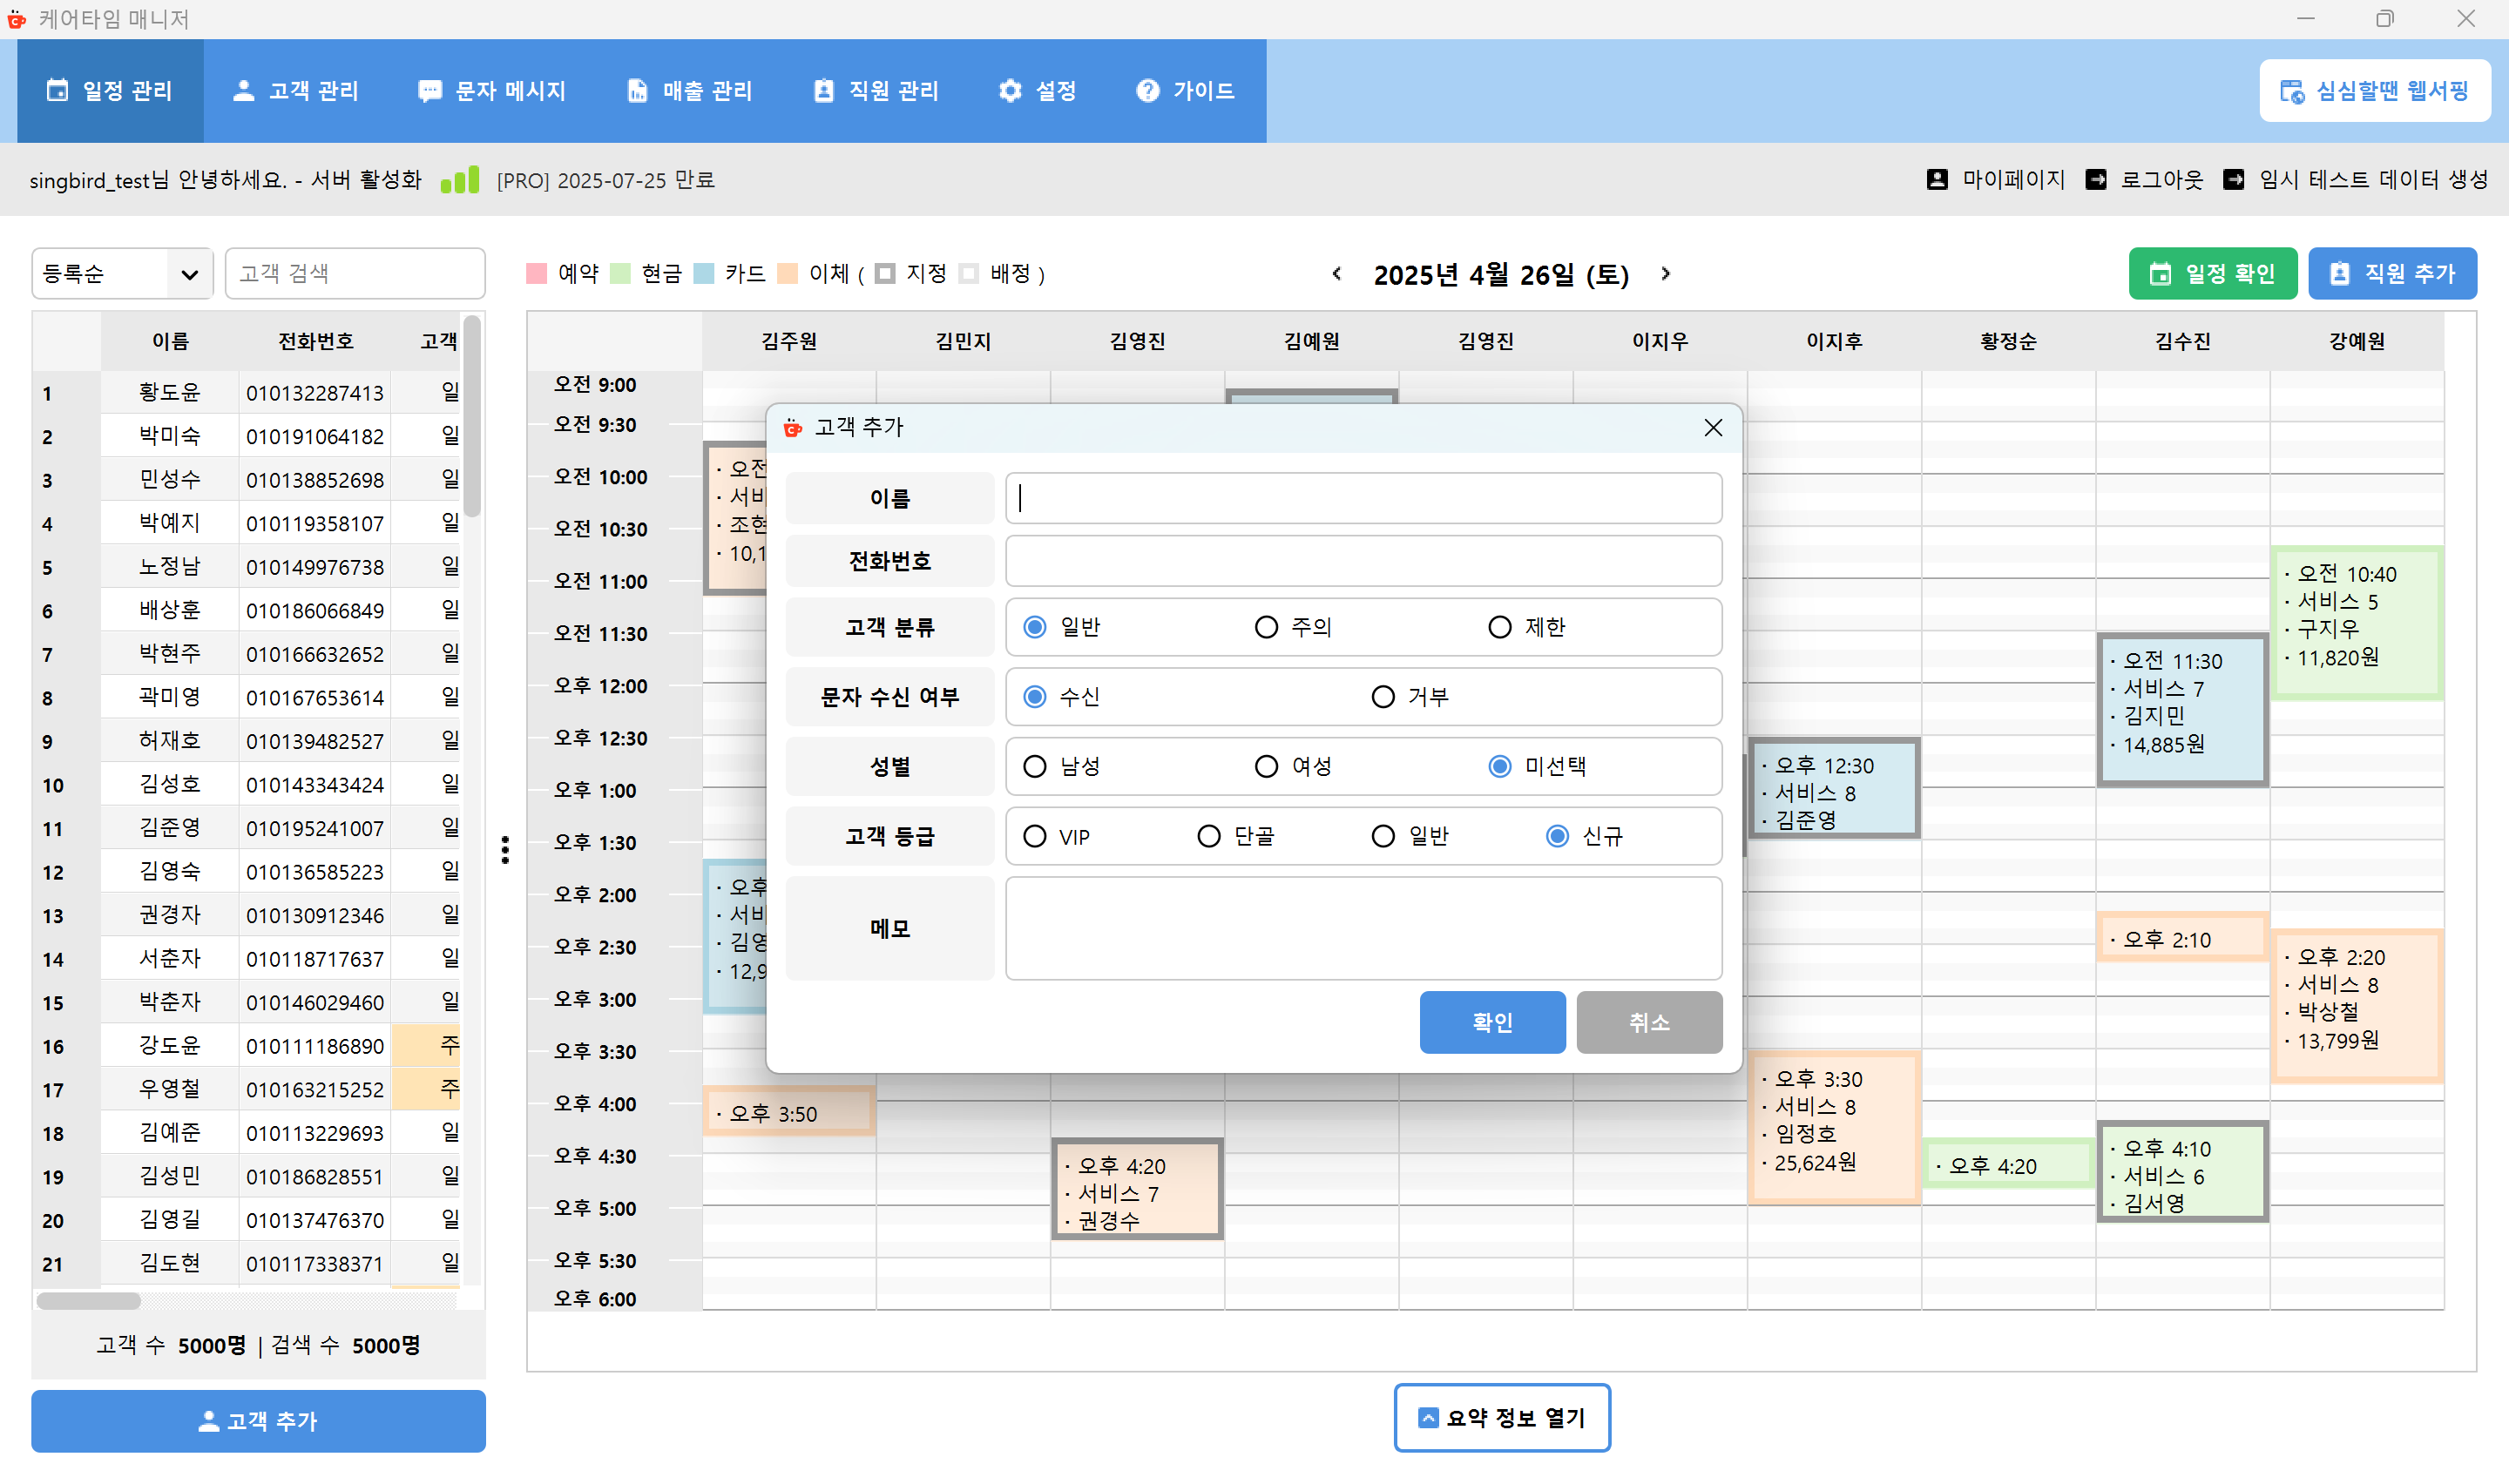Go to next day with right arrow
Viewport: 2509px width, 1484px height.
pos(1666,273)
